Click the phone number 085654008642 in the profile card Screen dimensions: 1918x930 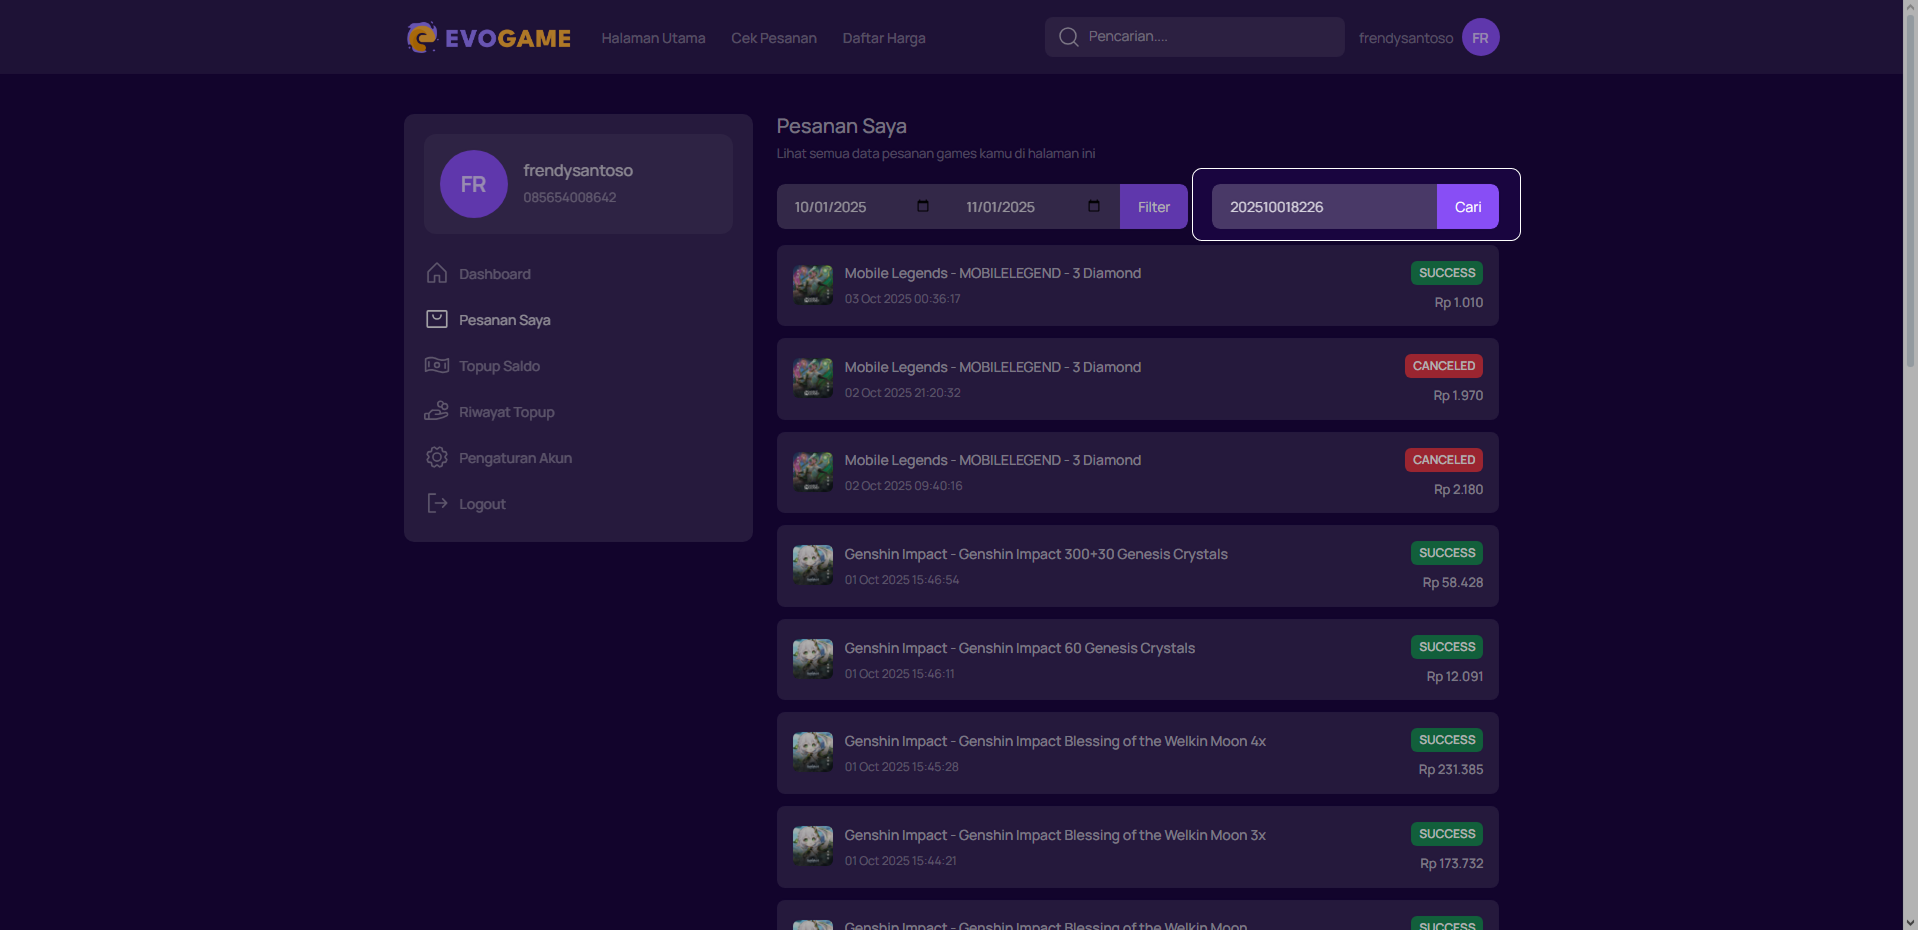coord(570,198)
